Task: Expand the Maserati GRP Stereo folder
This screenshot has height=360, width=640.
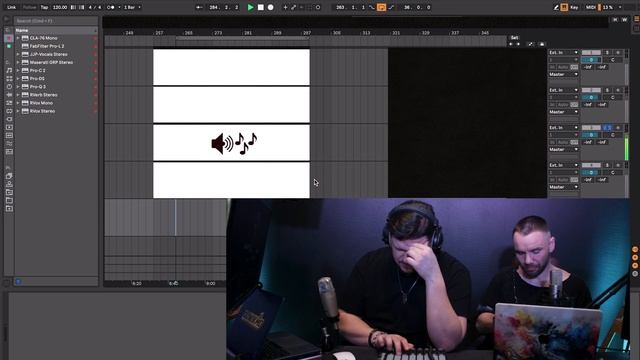Action: coord(18,62)
